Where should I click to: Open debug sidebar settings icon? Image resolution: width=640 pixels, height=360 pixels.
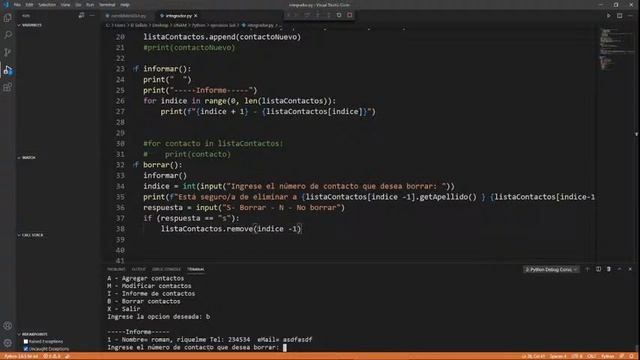(x=82, y=16)
